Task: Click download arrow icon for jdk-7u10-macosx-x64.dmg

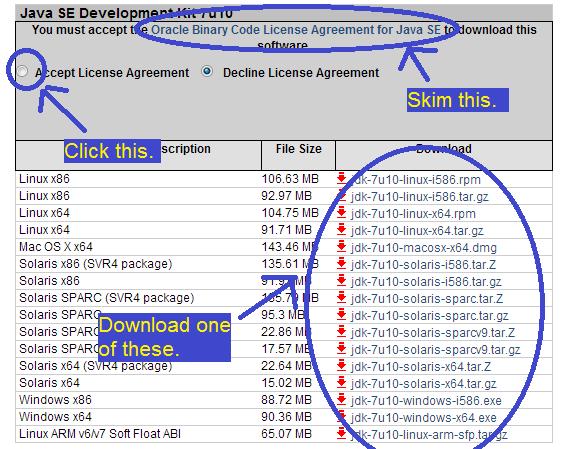Action: pos(341,247)
